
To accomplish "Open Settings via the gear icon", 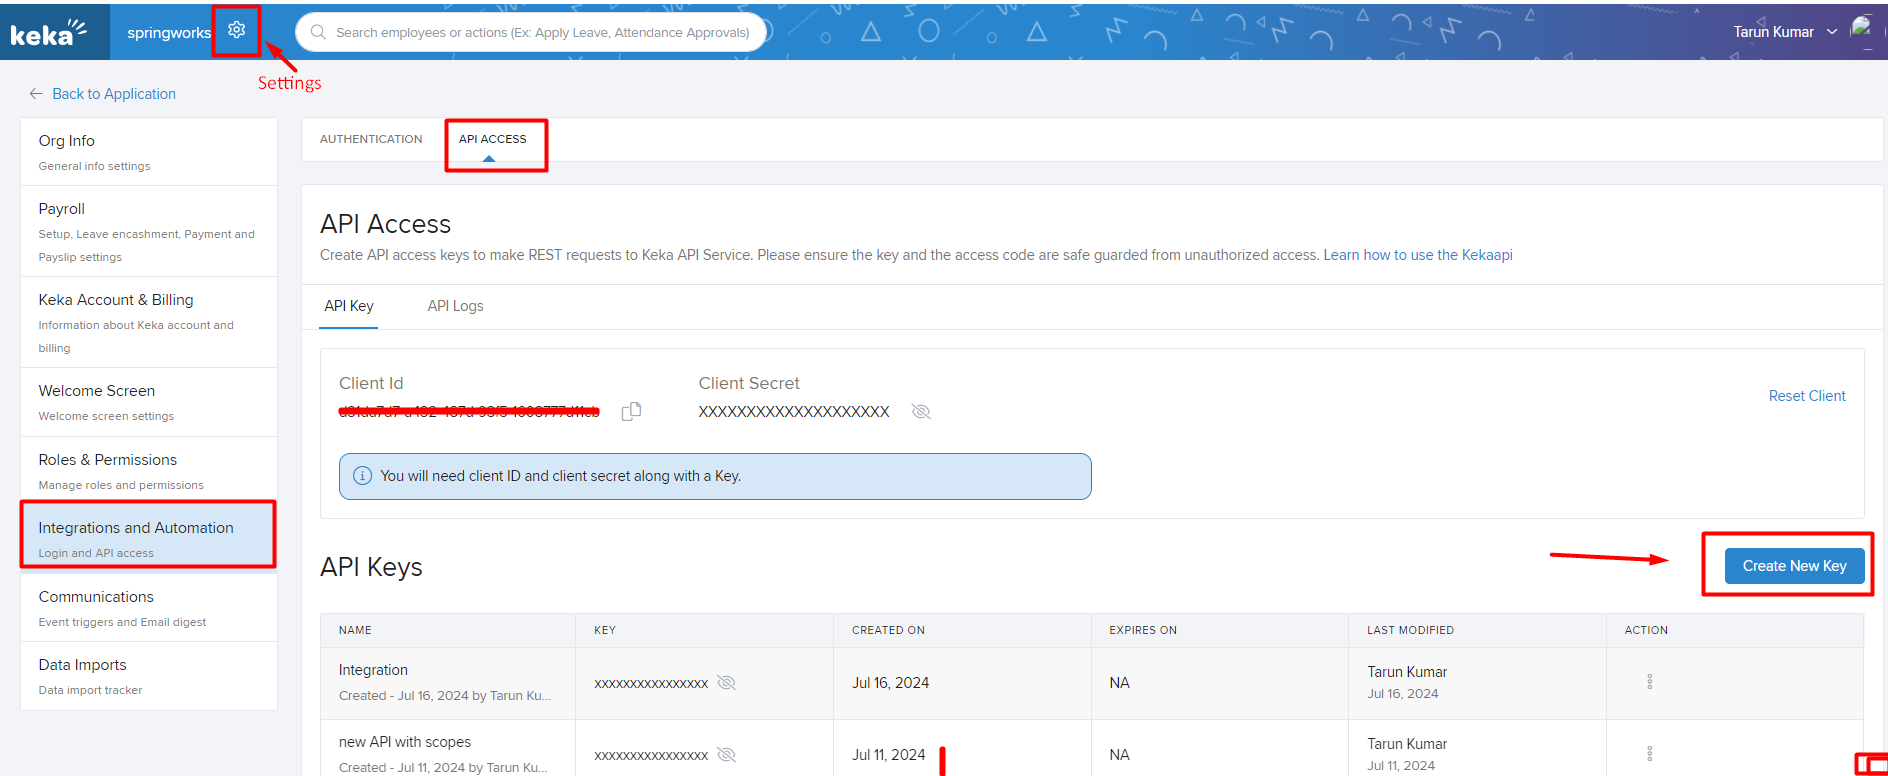I will click(x=236, y=30).
